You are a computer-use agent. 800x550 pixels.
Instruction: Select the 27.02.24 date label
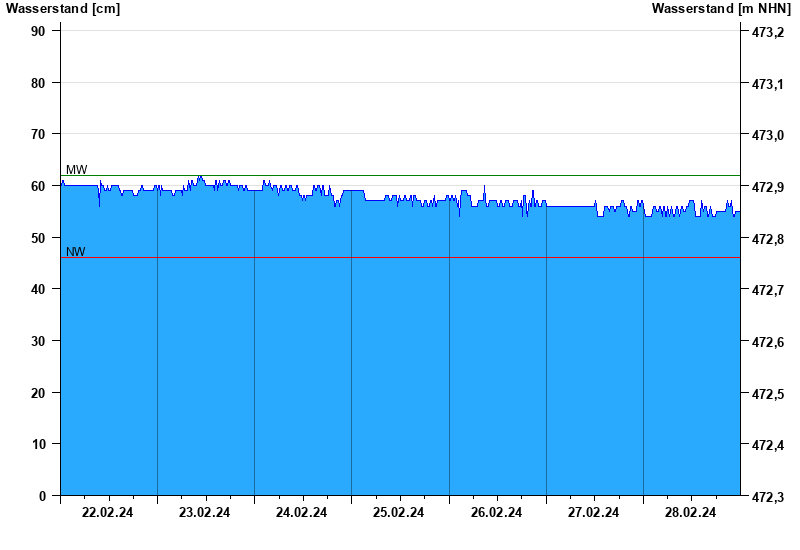tap(593, 512)
